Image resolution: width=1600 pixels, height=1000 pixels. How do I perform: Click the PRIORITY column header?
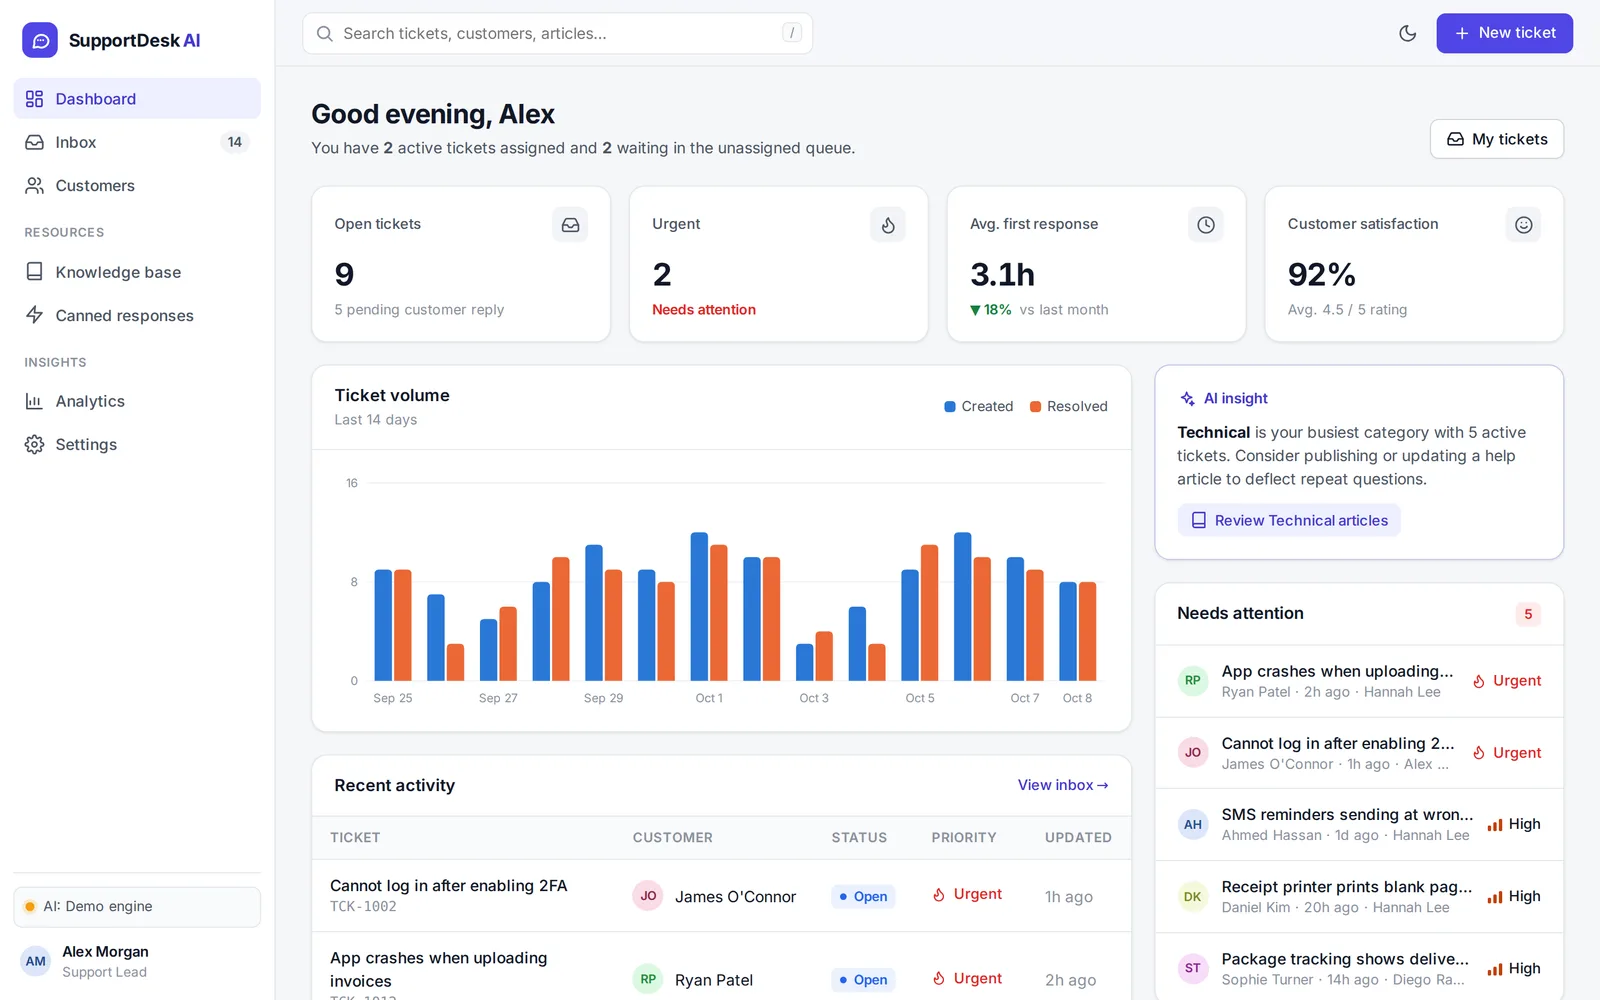[963, 838]
